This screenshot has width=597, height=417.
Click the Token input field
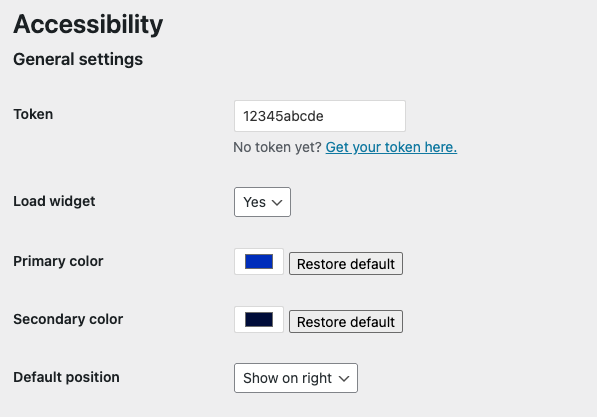coord(320,116)
